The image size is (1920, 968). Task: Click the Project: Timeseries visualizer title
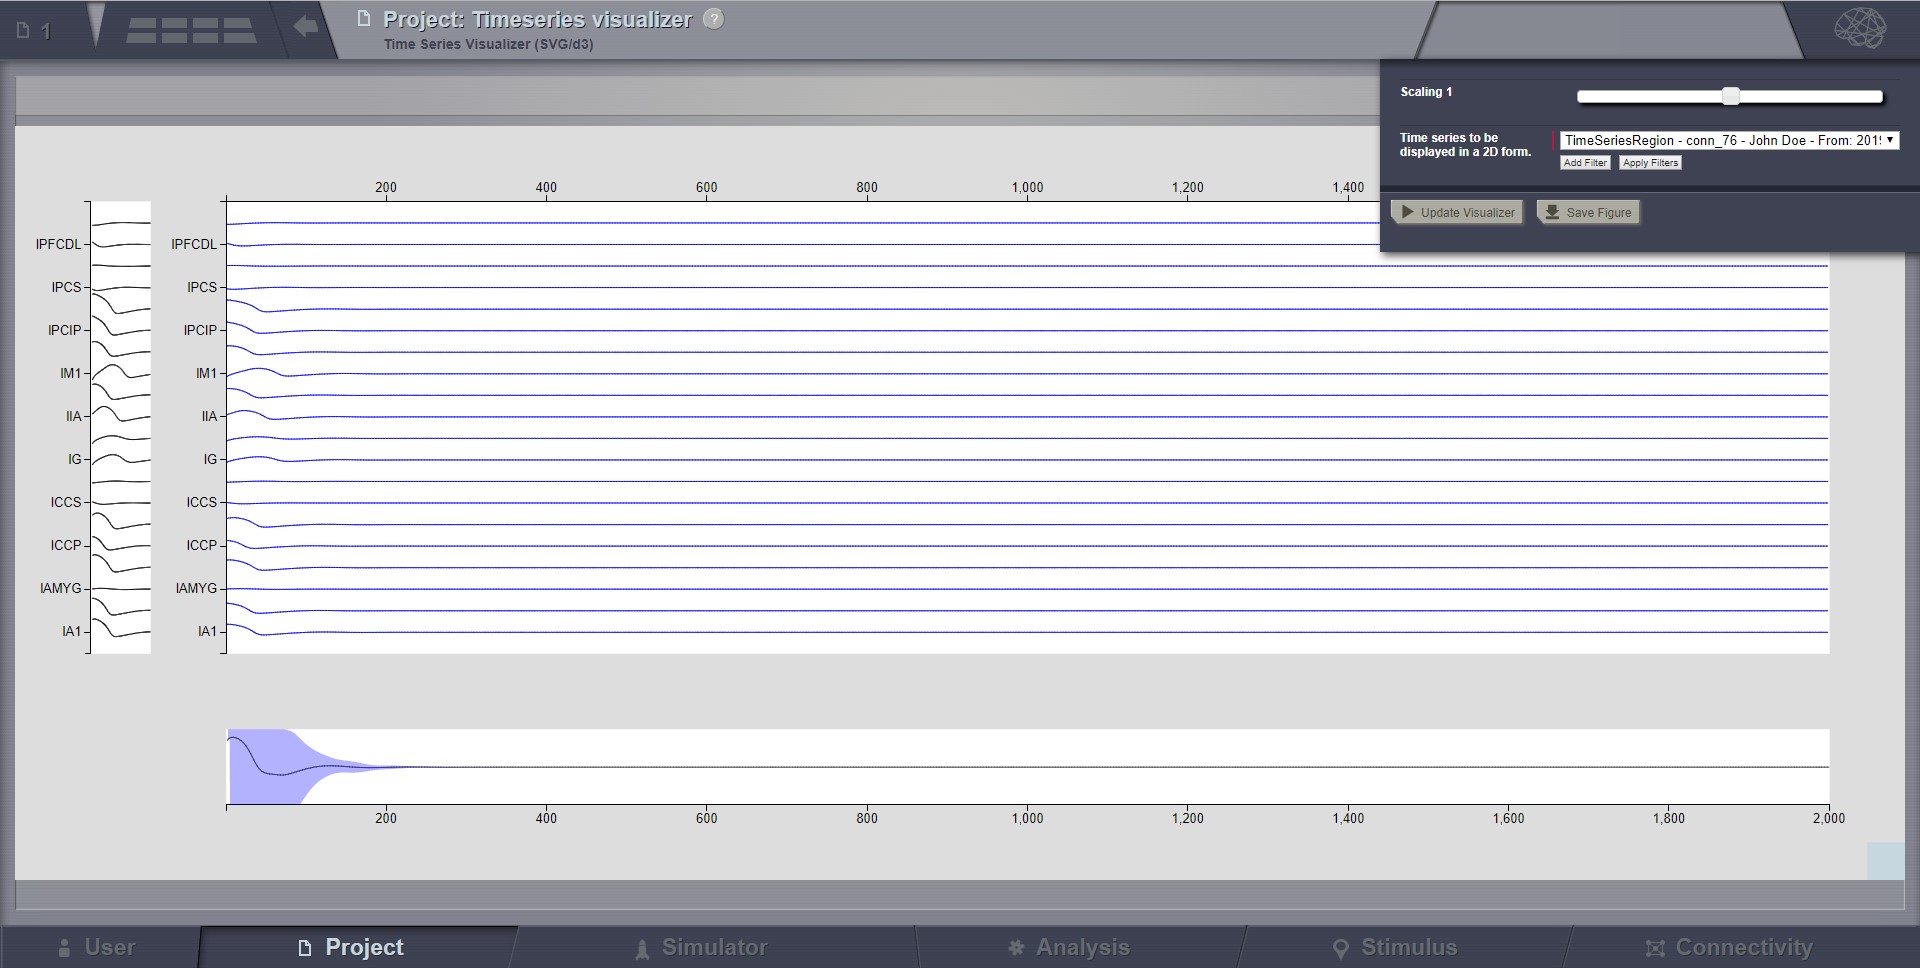538,19
